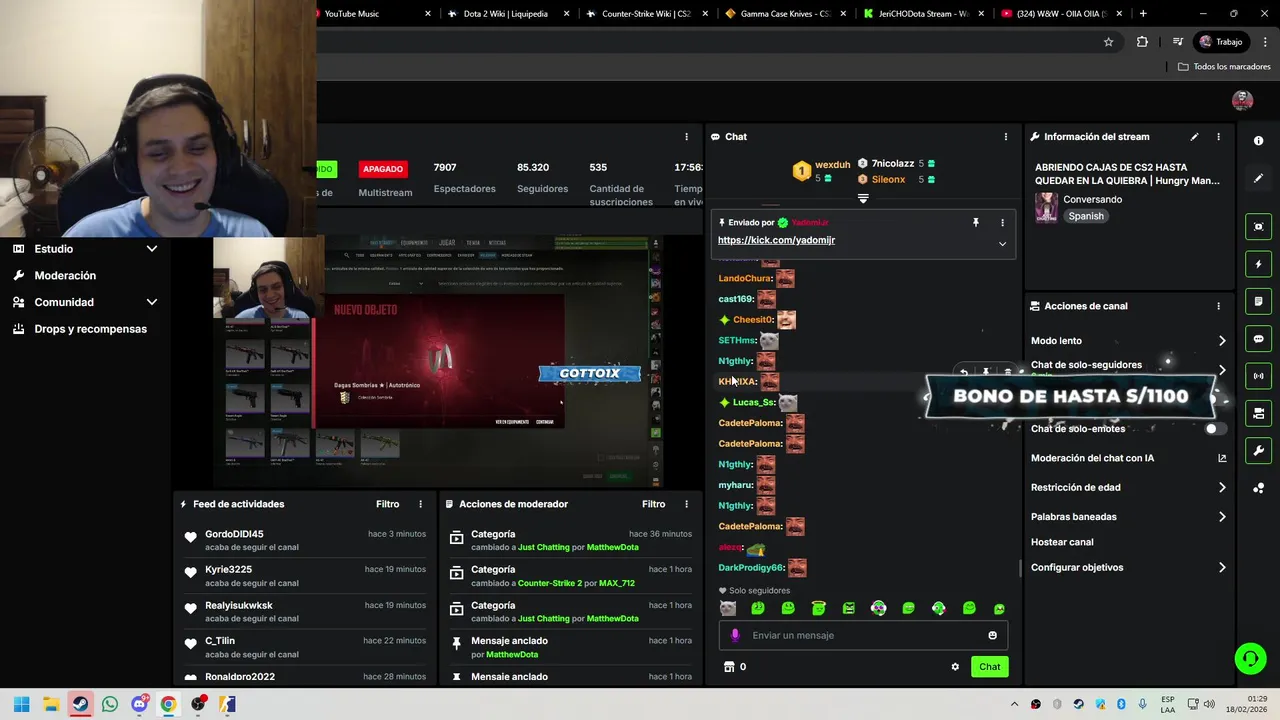Image resolution: width=1280 pixels, height=720 pixels.
Task: Click GordoDIDI45 in activity feed
Action: click(x=234, y=534)
